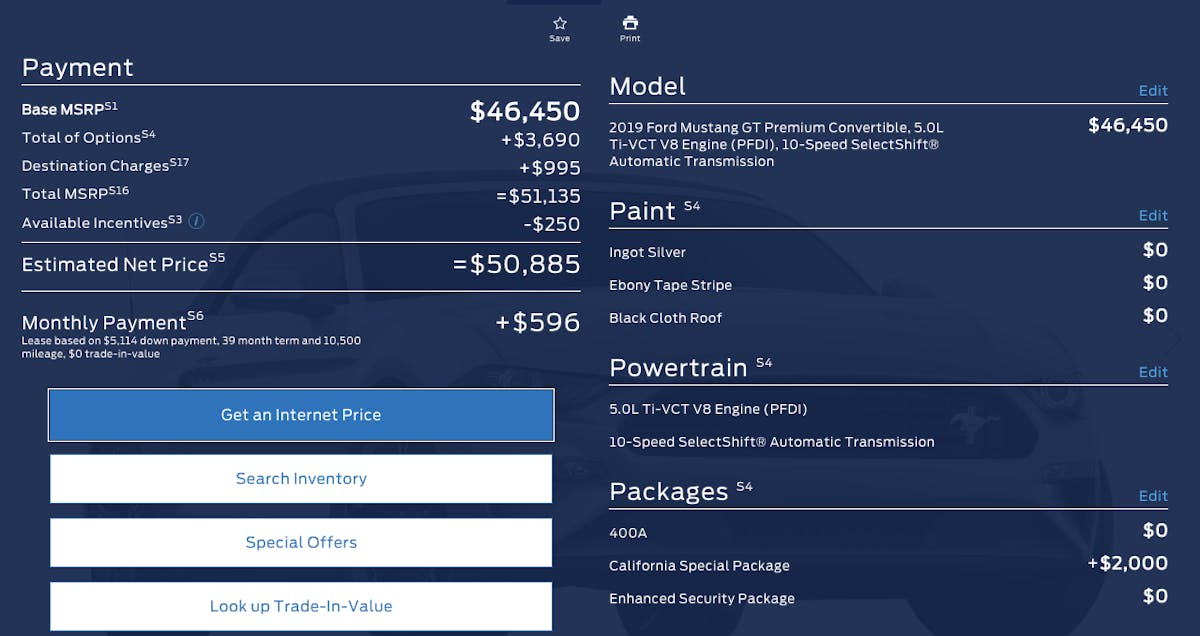Viewport: 1200px width, 636px height.
Task: Click the S4 footnote next to Paint heading
Action: pos(692,206)
